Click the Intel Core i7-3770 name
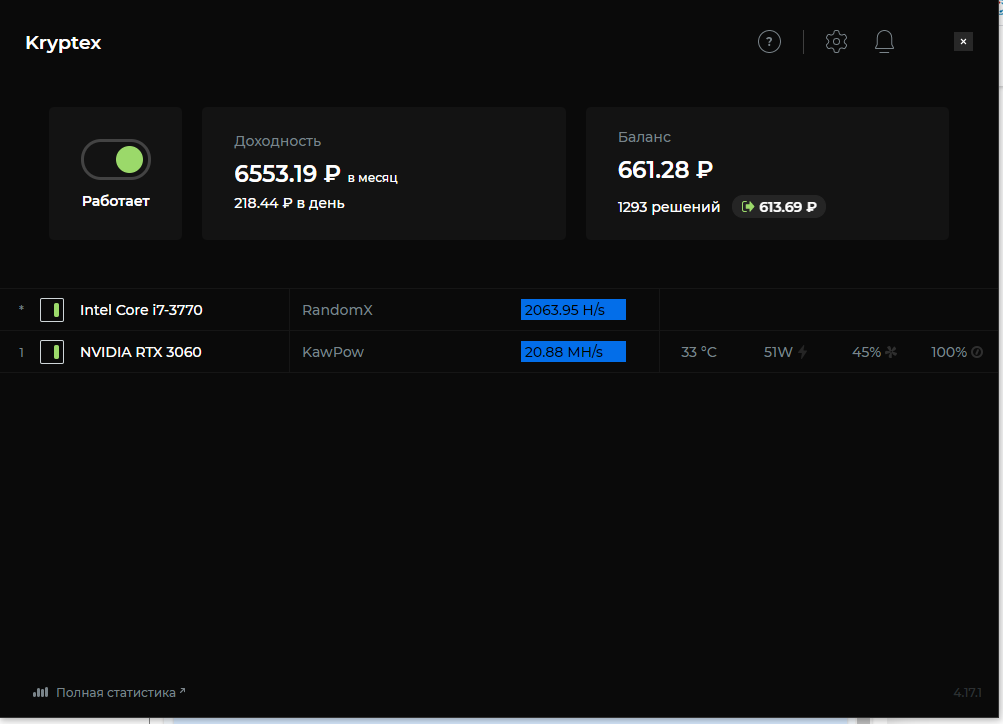1003x724 pixels. pos(141,310)
